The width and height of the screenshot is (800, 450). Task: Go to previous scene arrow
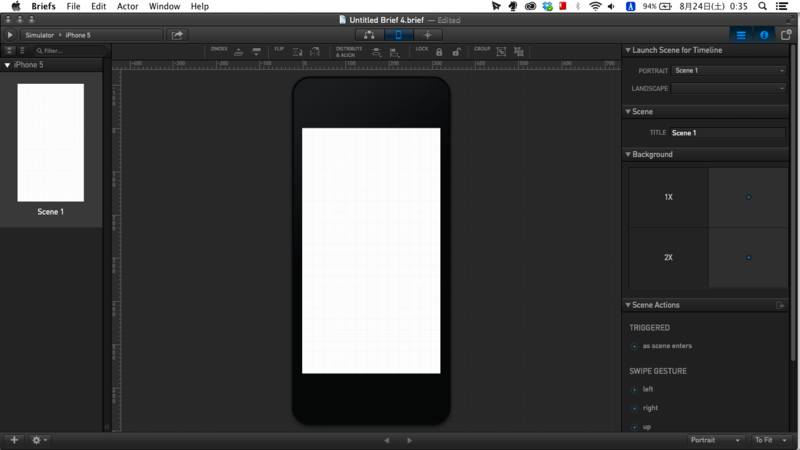coord(387,440)
